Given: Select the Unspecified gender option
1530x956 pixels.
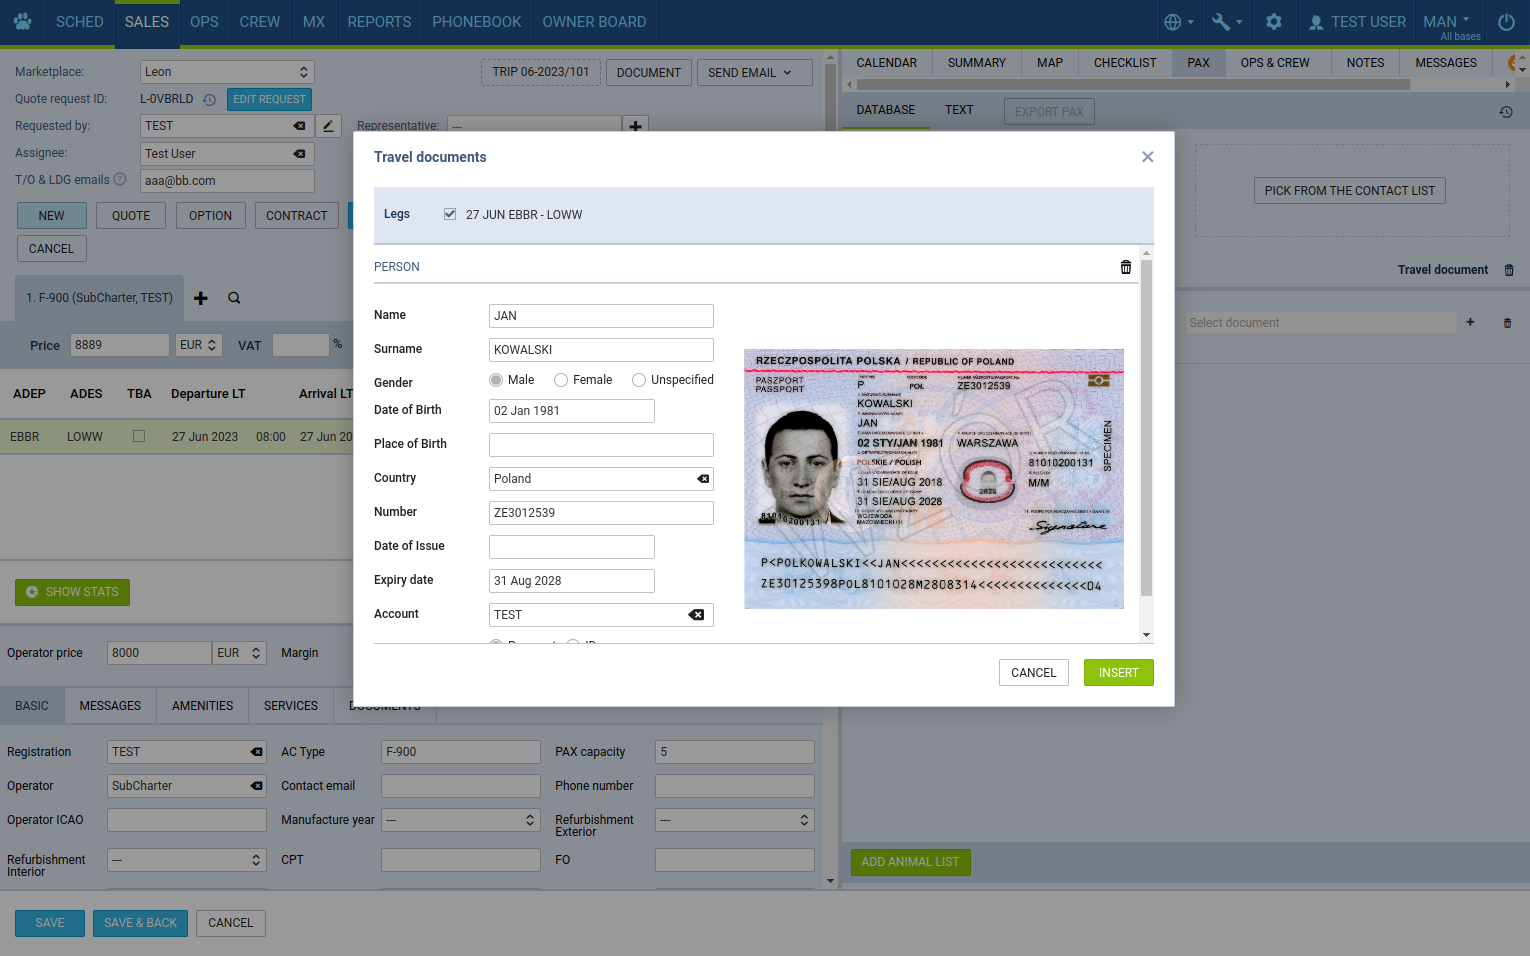Looking at the screenshot, I should pyautogui.click(x=639, y=380).
